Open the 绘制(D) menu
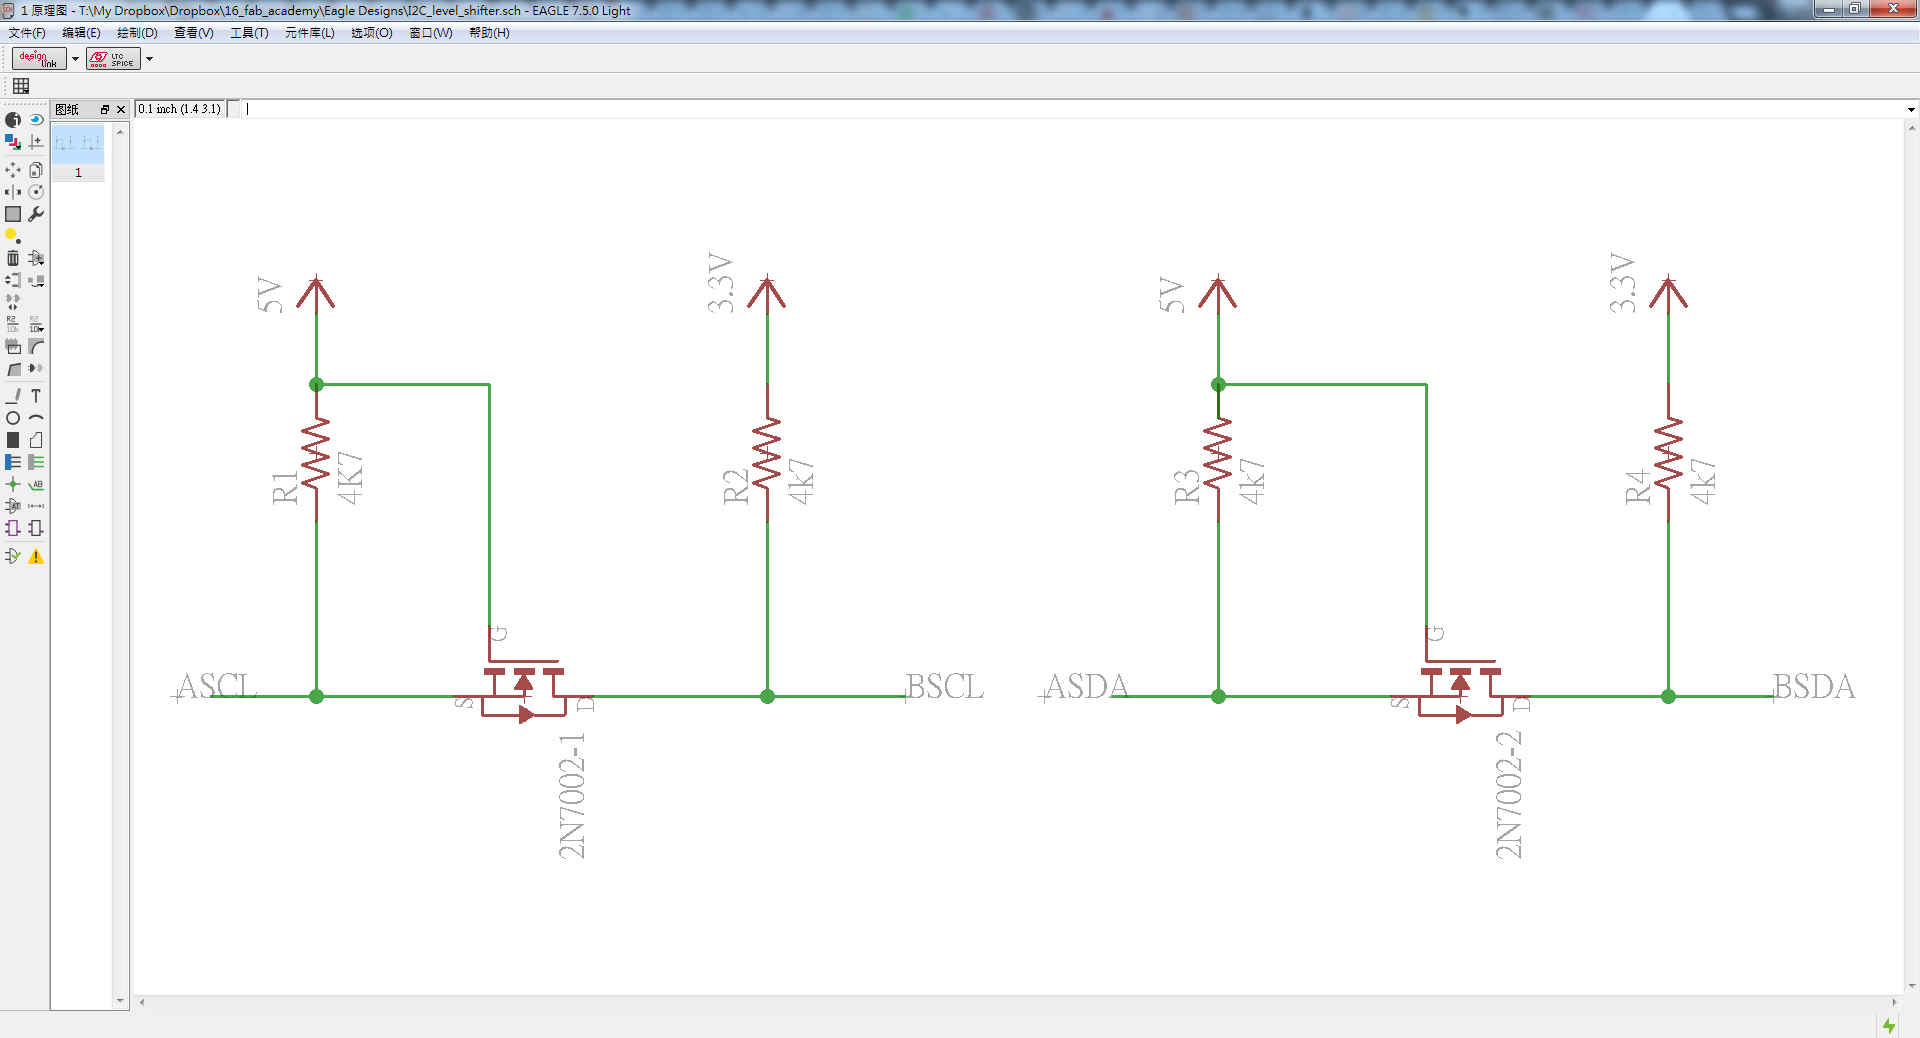1920x1038 pixels. coord(137,33)
